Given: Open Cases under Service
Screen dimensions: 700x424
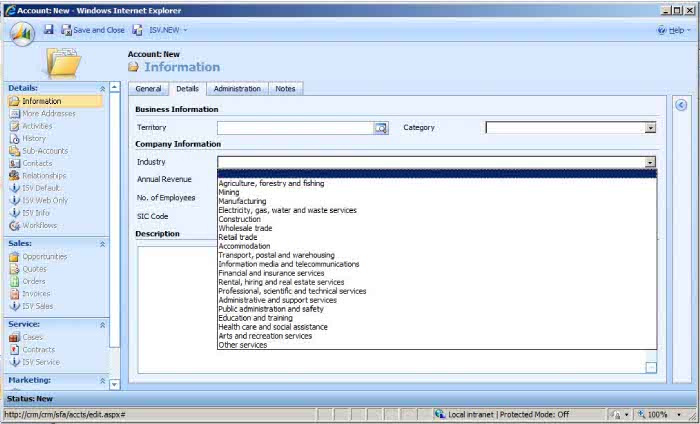Looking at the screenshot, I should point(33,337).
